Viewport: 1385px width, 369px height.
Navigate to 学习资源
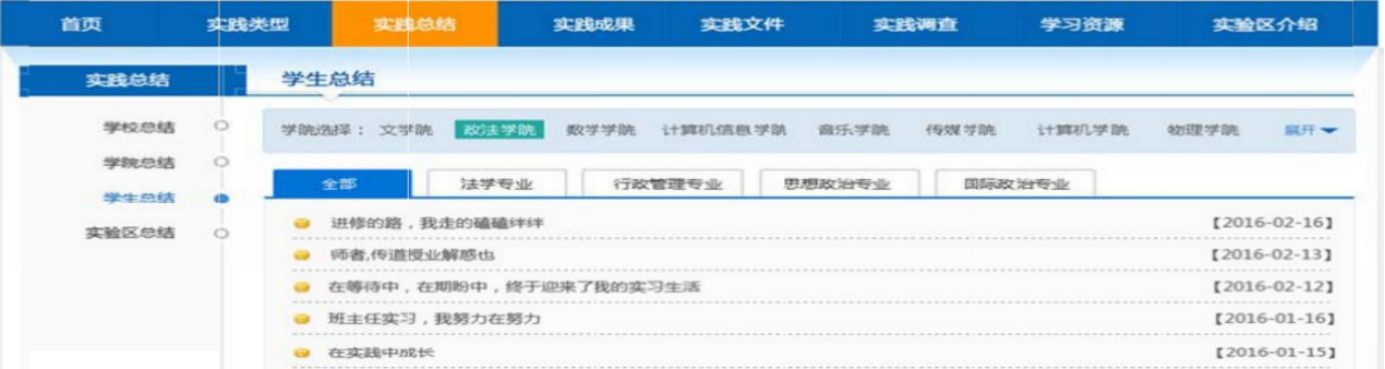coord(1081,24)
